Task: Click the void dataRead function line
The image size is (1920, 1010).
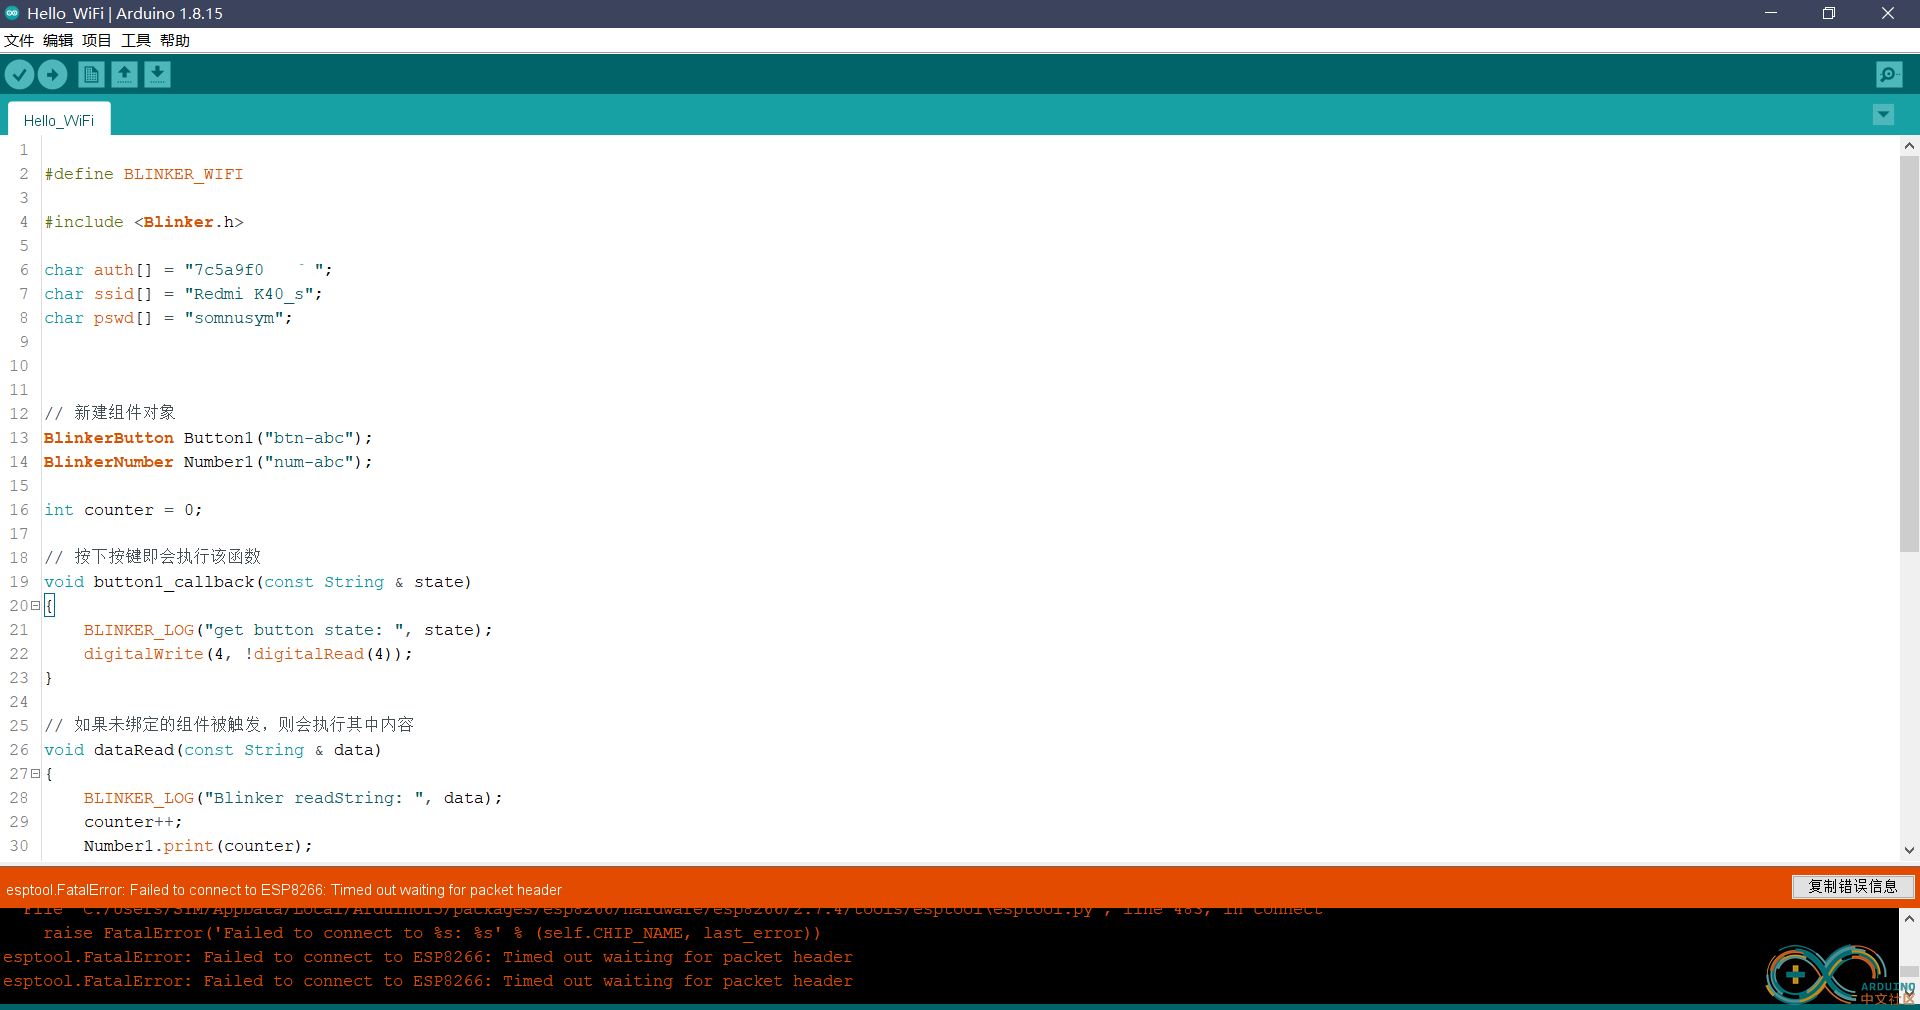Action: click(x=213, y=750)
